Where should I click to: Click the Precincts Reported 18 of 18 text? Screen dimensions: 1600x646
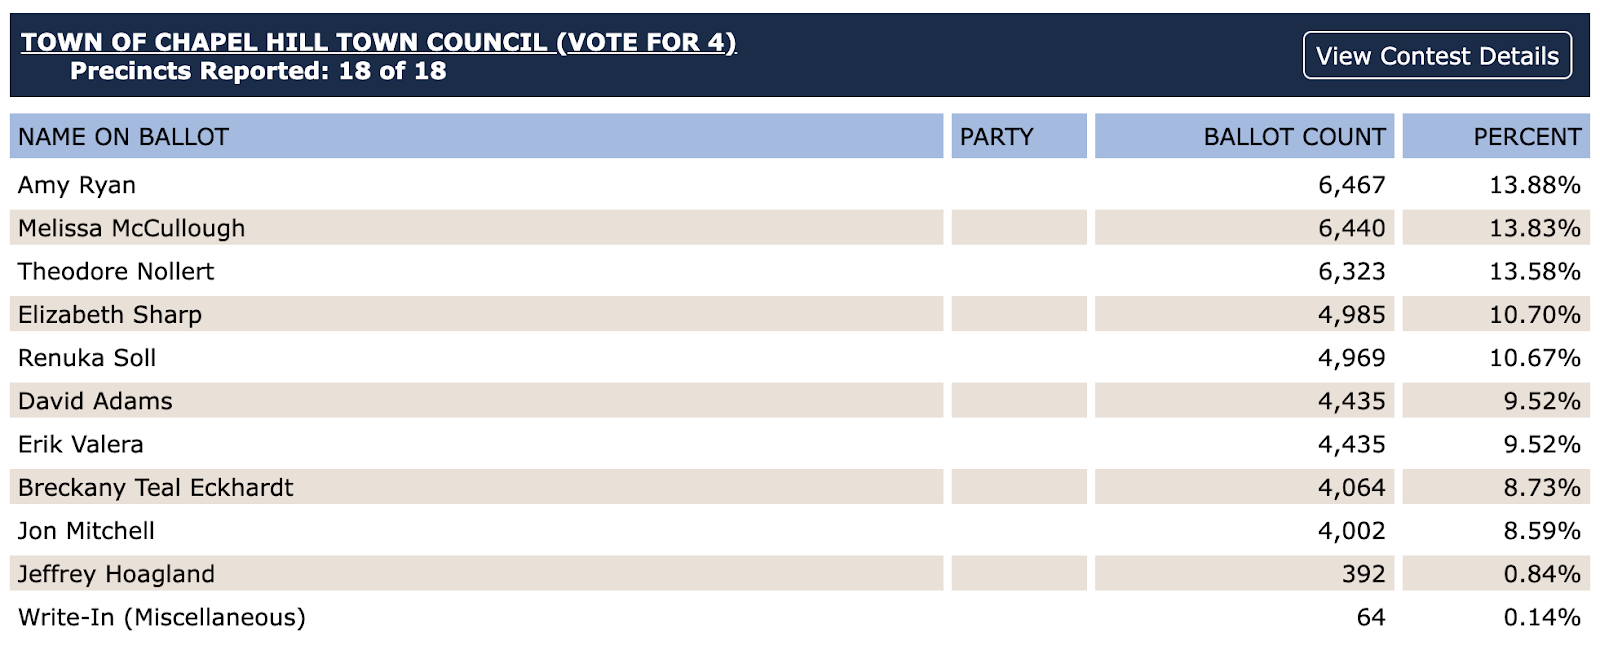point(258,71)
